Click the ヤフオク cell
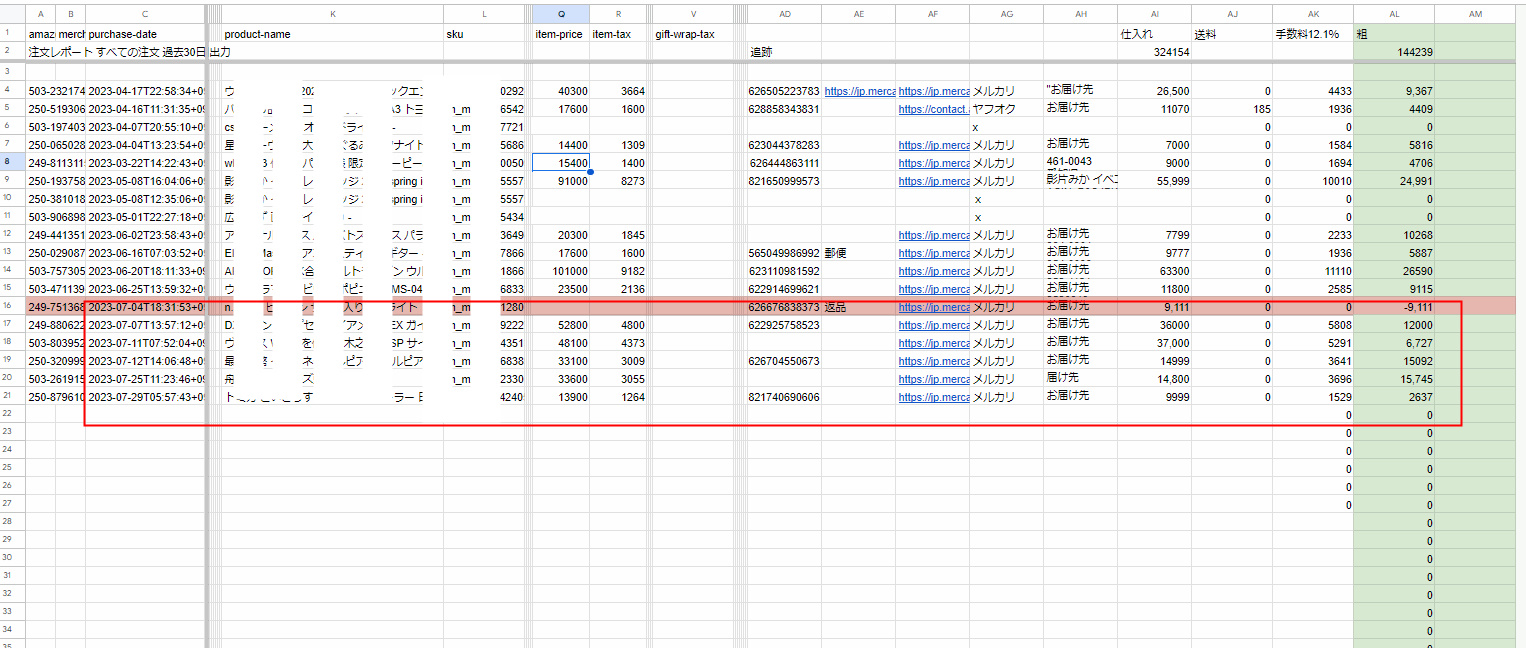Image resolution: width=1526 pixels, height=648 pixels. pyautogui.click(x=1006, y=109)
